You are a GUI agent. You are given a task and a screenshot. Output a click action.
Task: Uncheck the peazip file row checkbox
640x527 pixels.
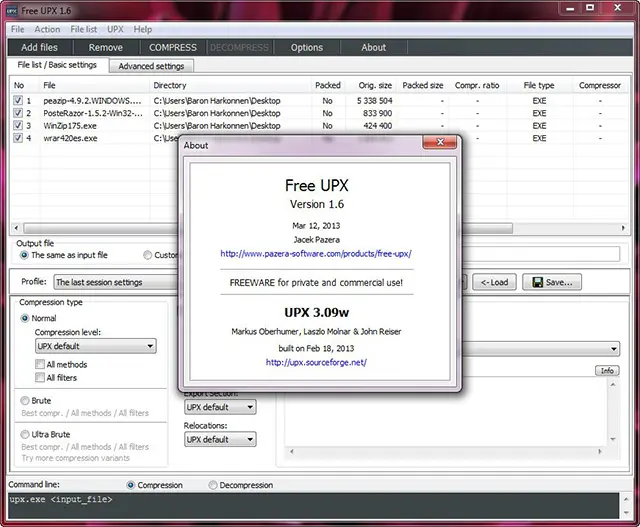18,101
